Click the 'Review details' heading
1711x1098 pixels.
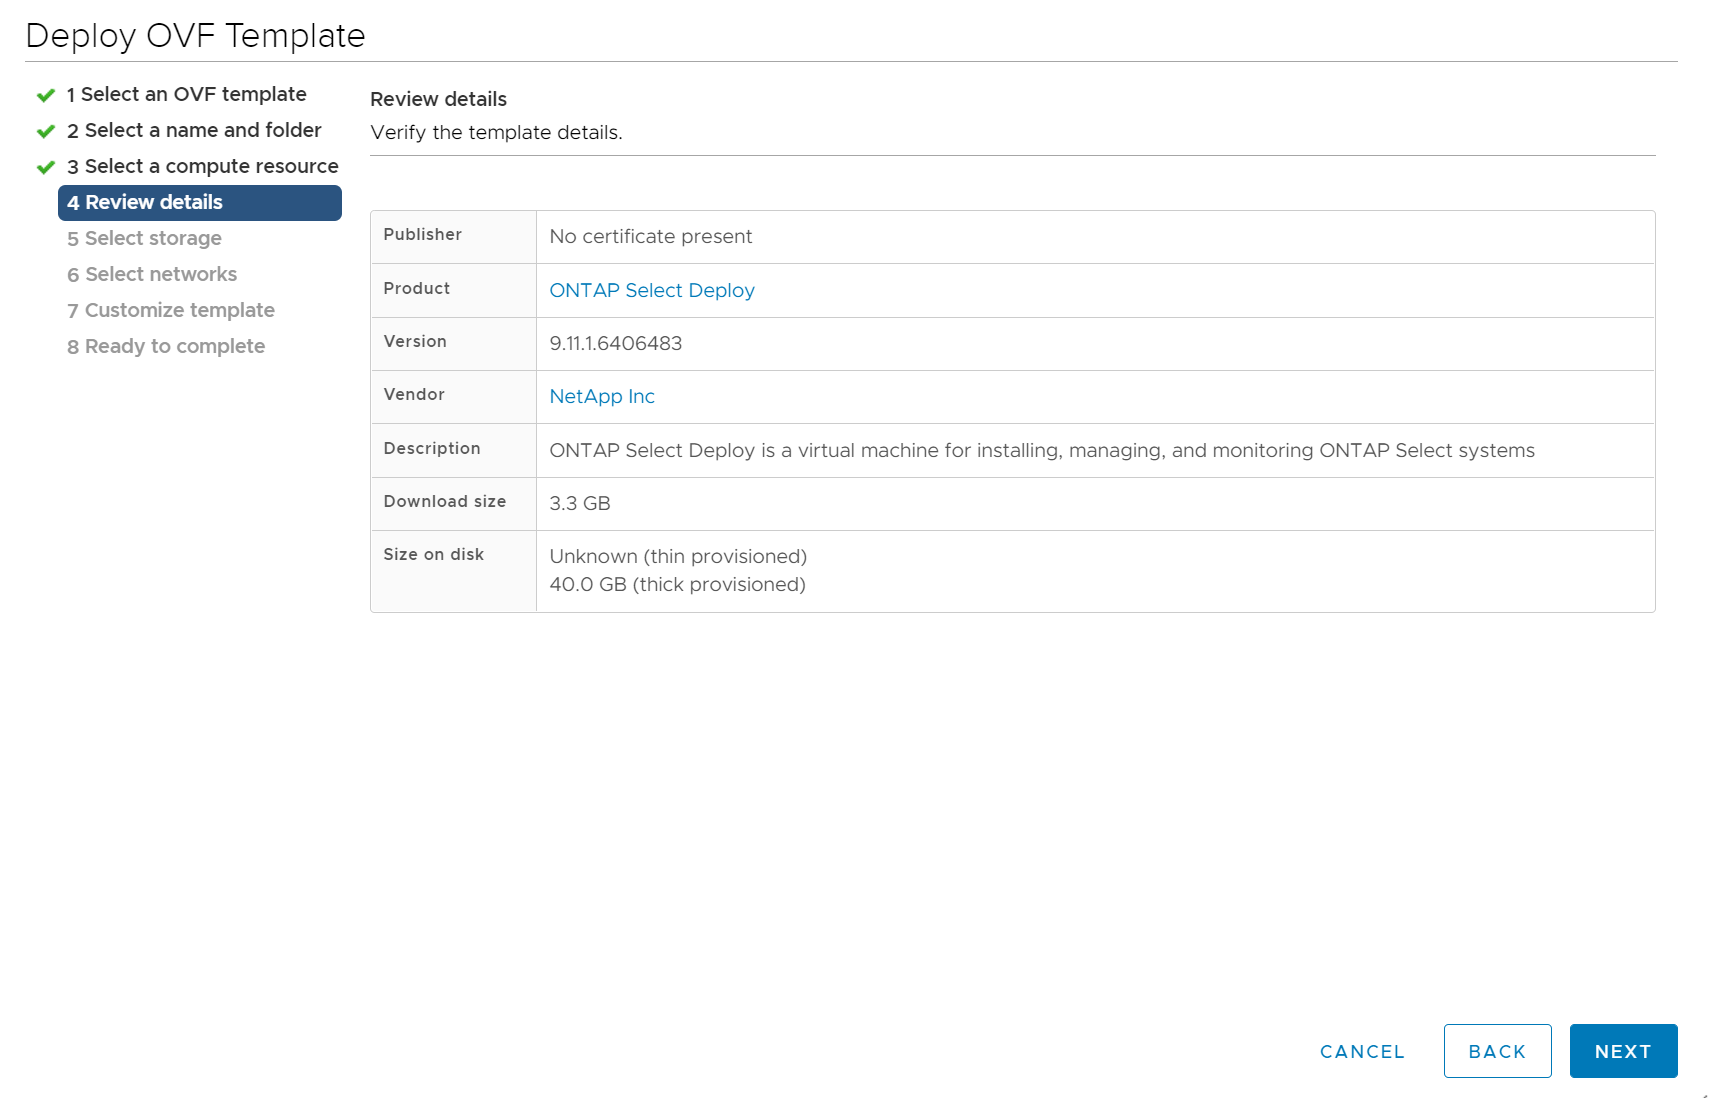click(x=438, y=99)
